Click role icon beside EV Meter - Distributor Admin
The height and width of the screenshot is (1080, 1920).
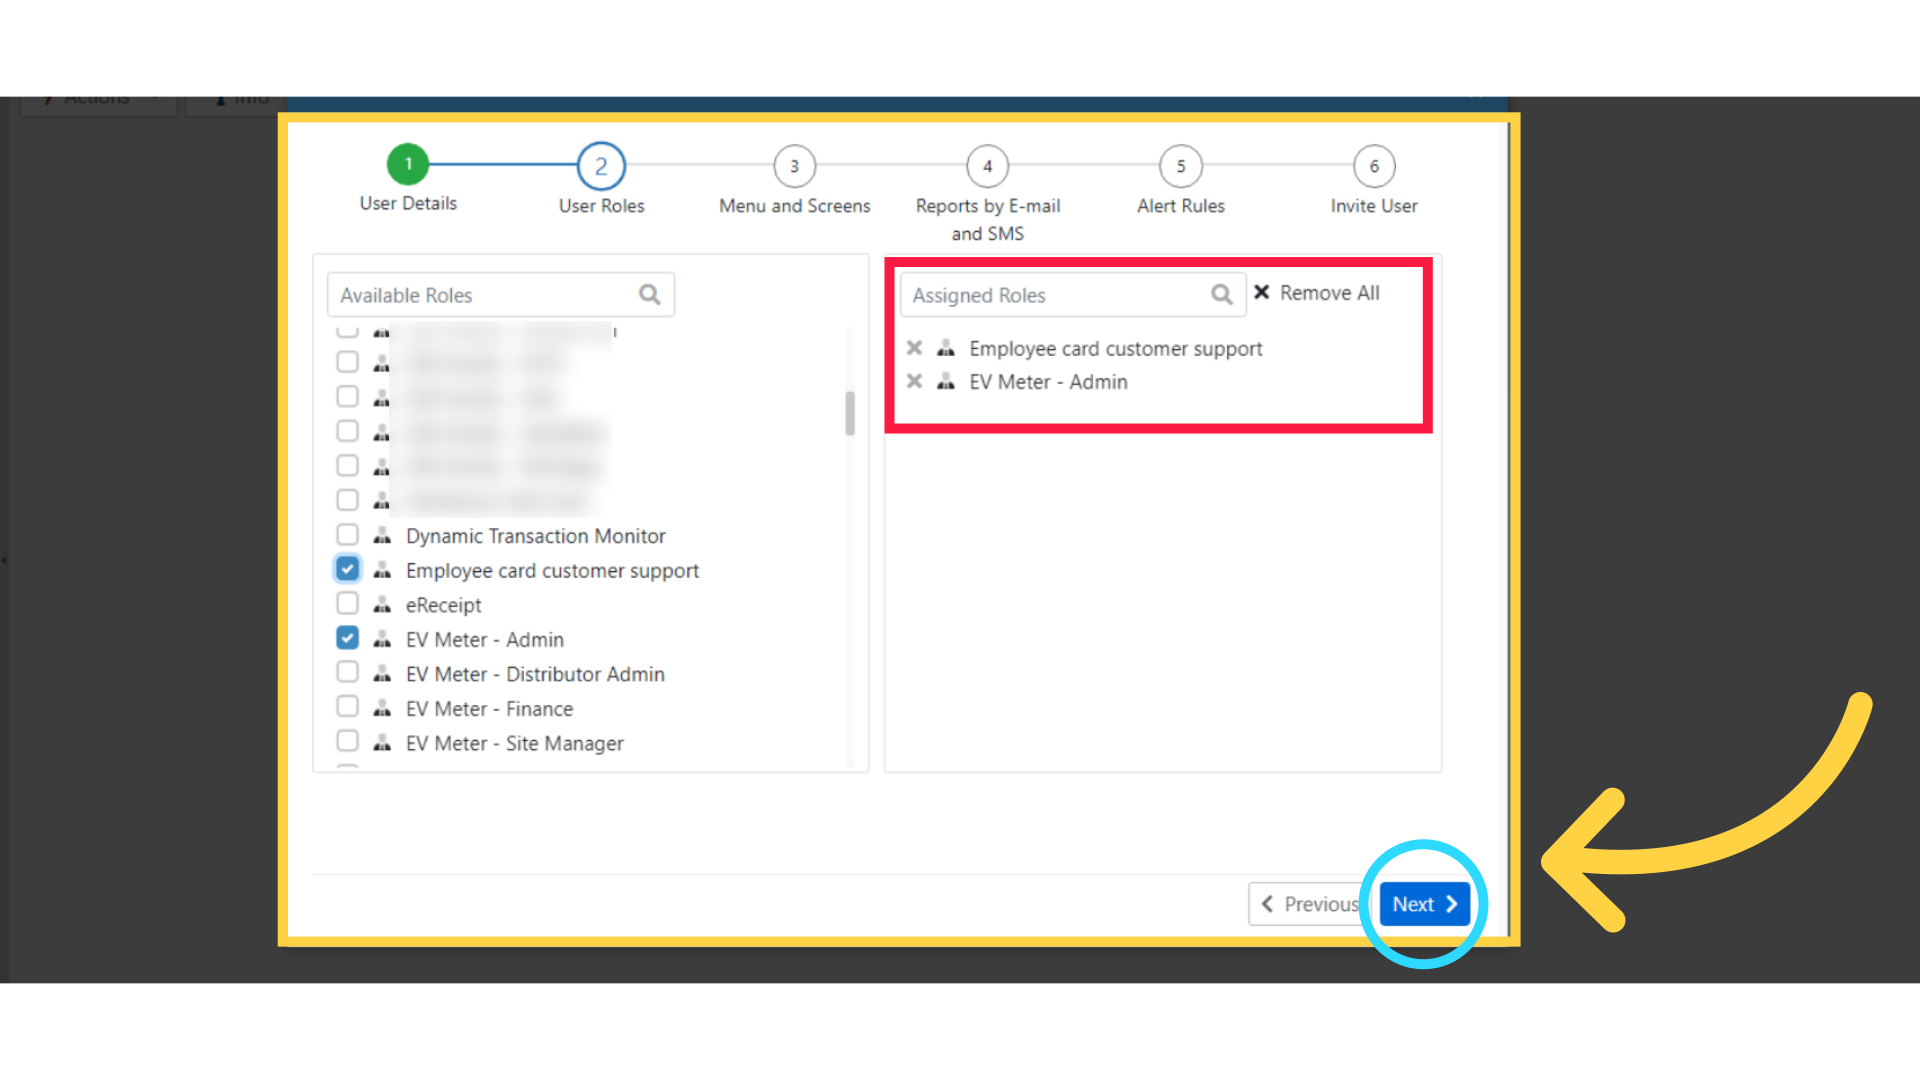[x=382, y=674]
